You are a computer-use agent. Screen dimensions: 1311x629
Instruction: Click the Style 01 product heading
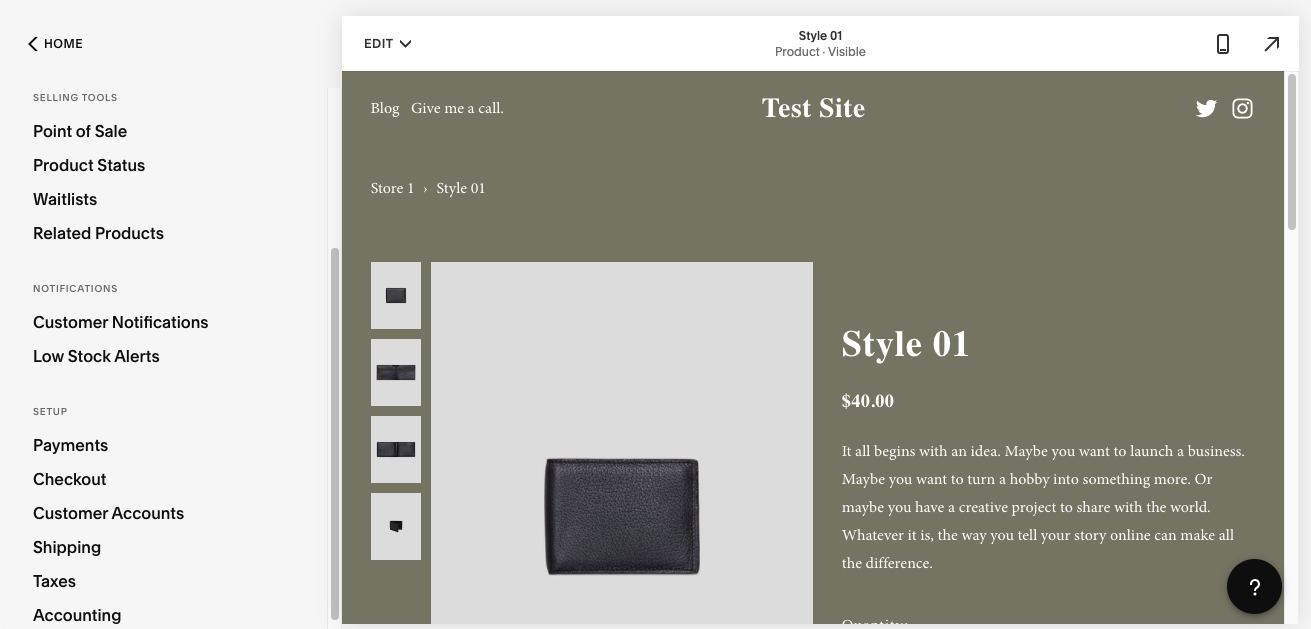pyautogui.click(x=905, y=344)
